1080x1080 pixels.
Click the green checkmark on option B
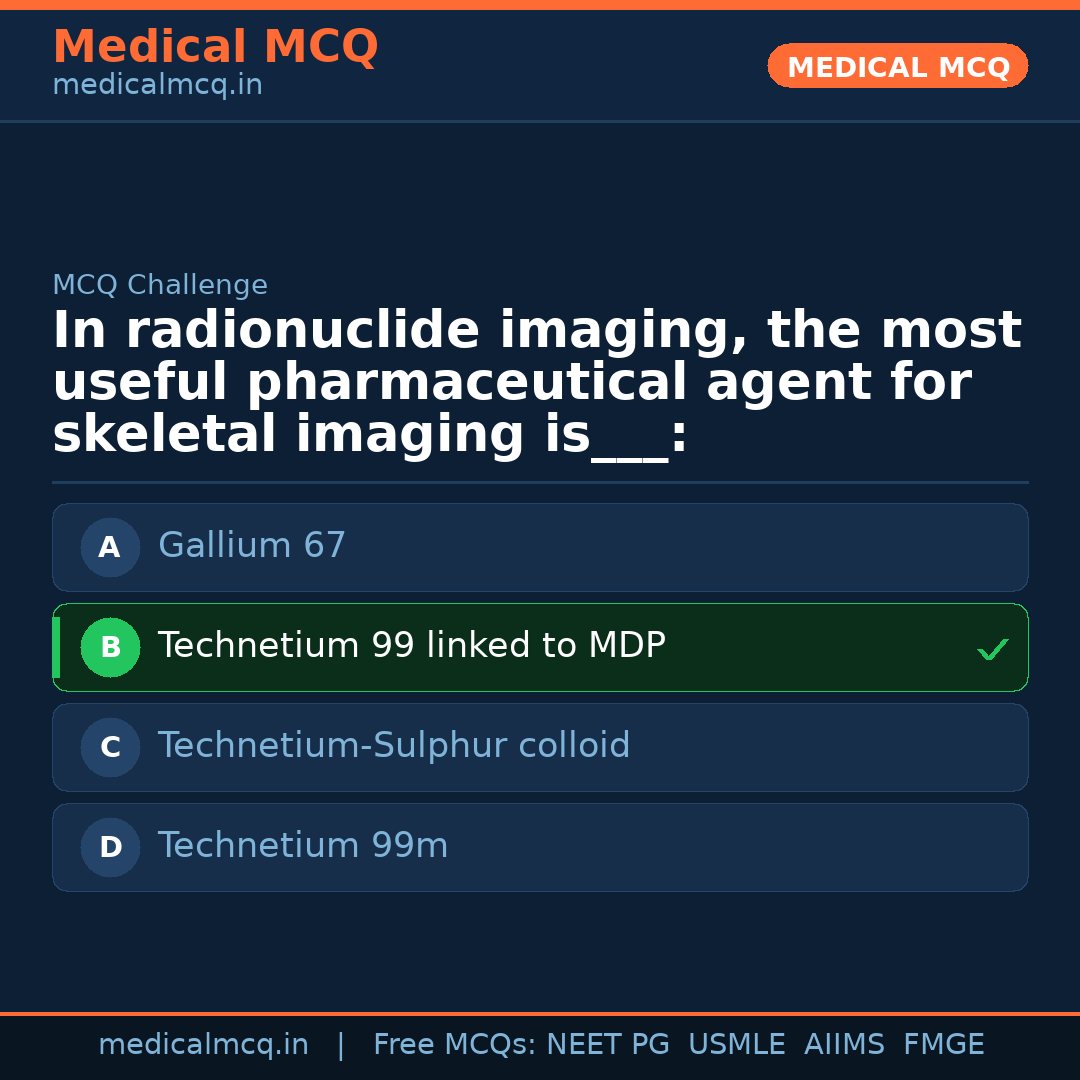coord(992,650)
